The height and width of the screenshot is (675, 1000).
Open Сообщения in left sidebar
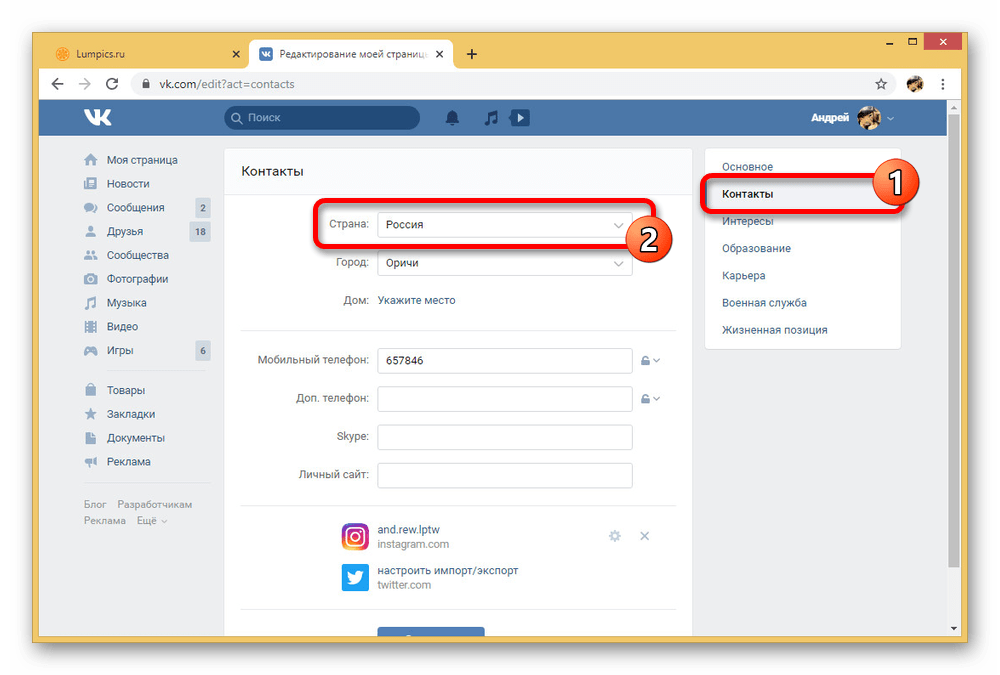tap(135, 208)
